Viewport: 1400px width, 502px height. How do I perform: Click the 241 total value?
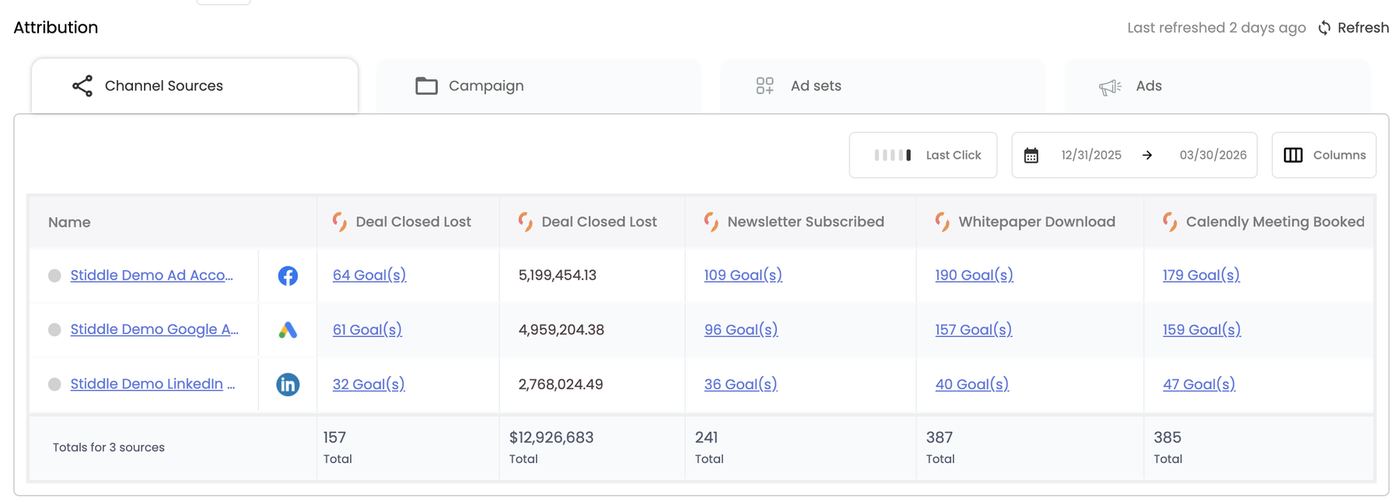707,437
